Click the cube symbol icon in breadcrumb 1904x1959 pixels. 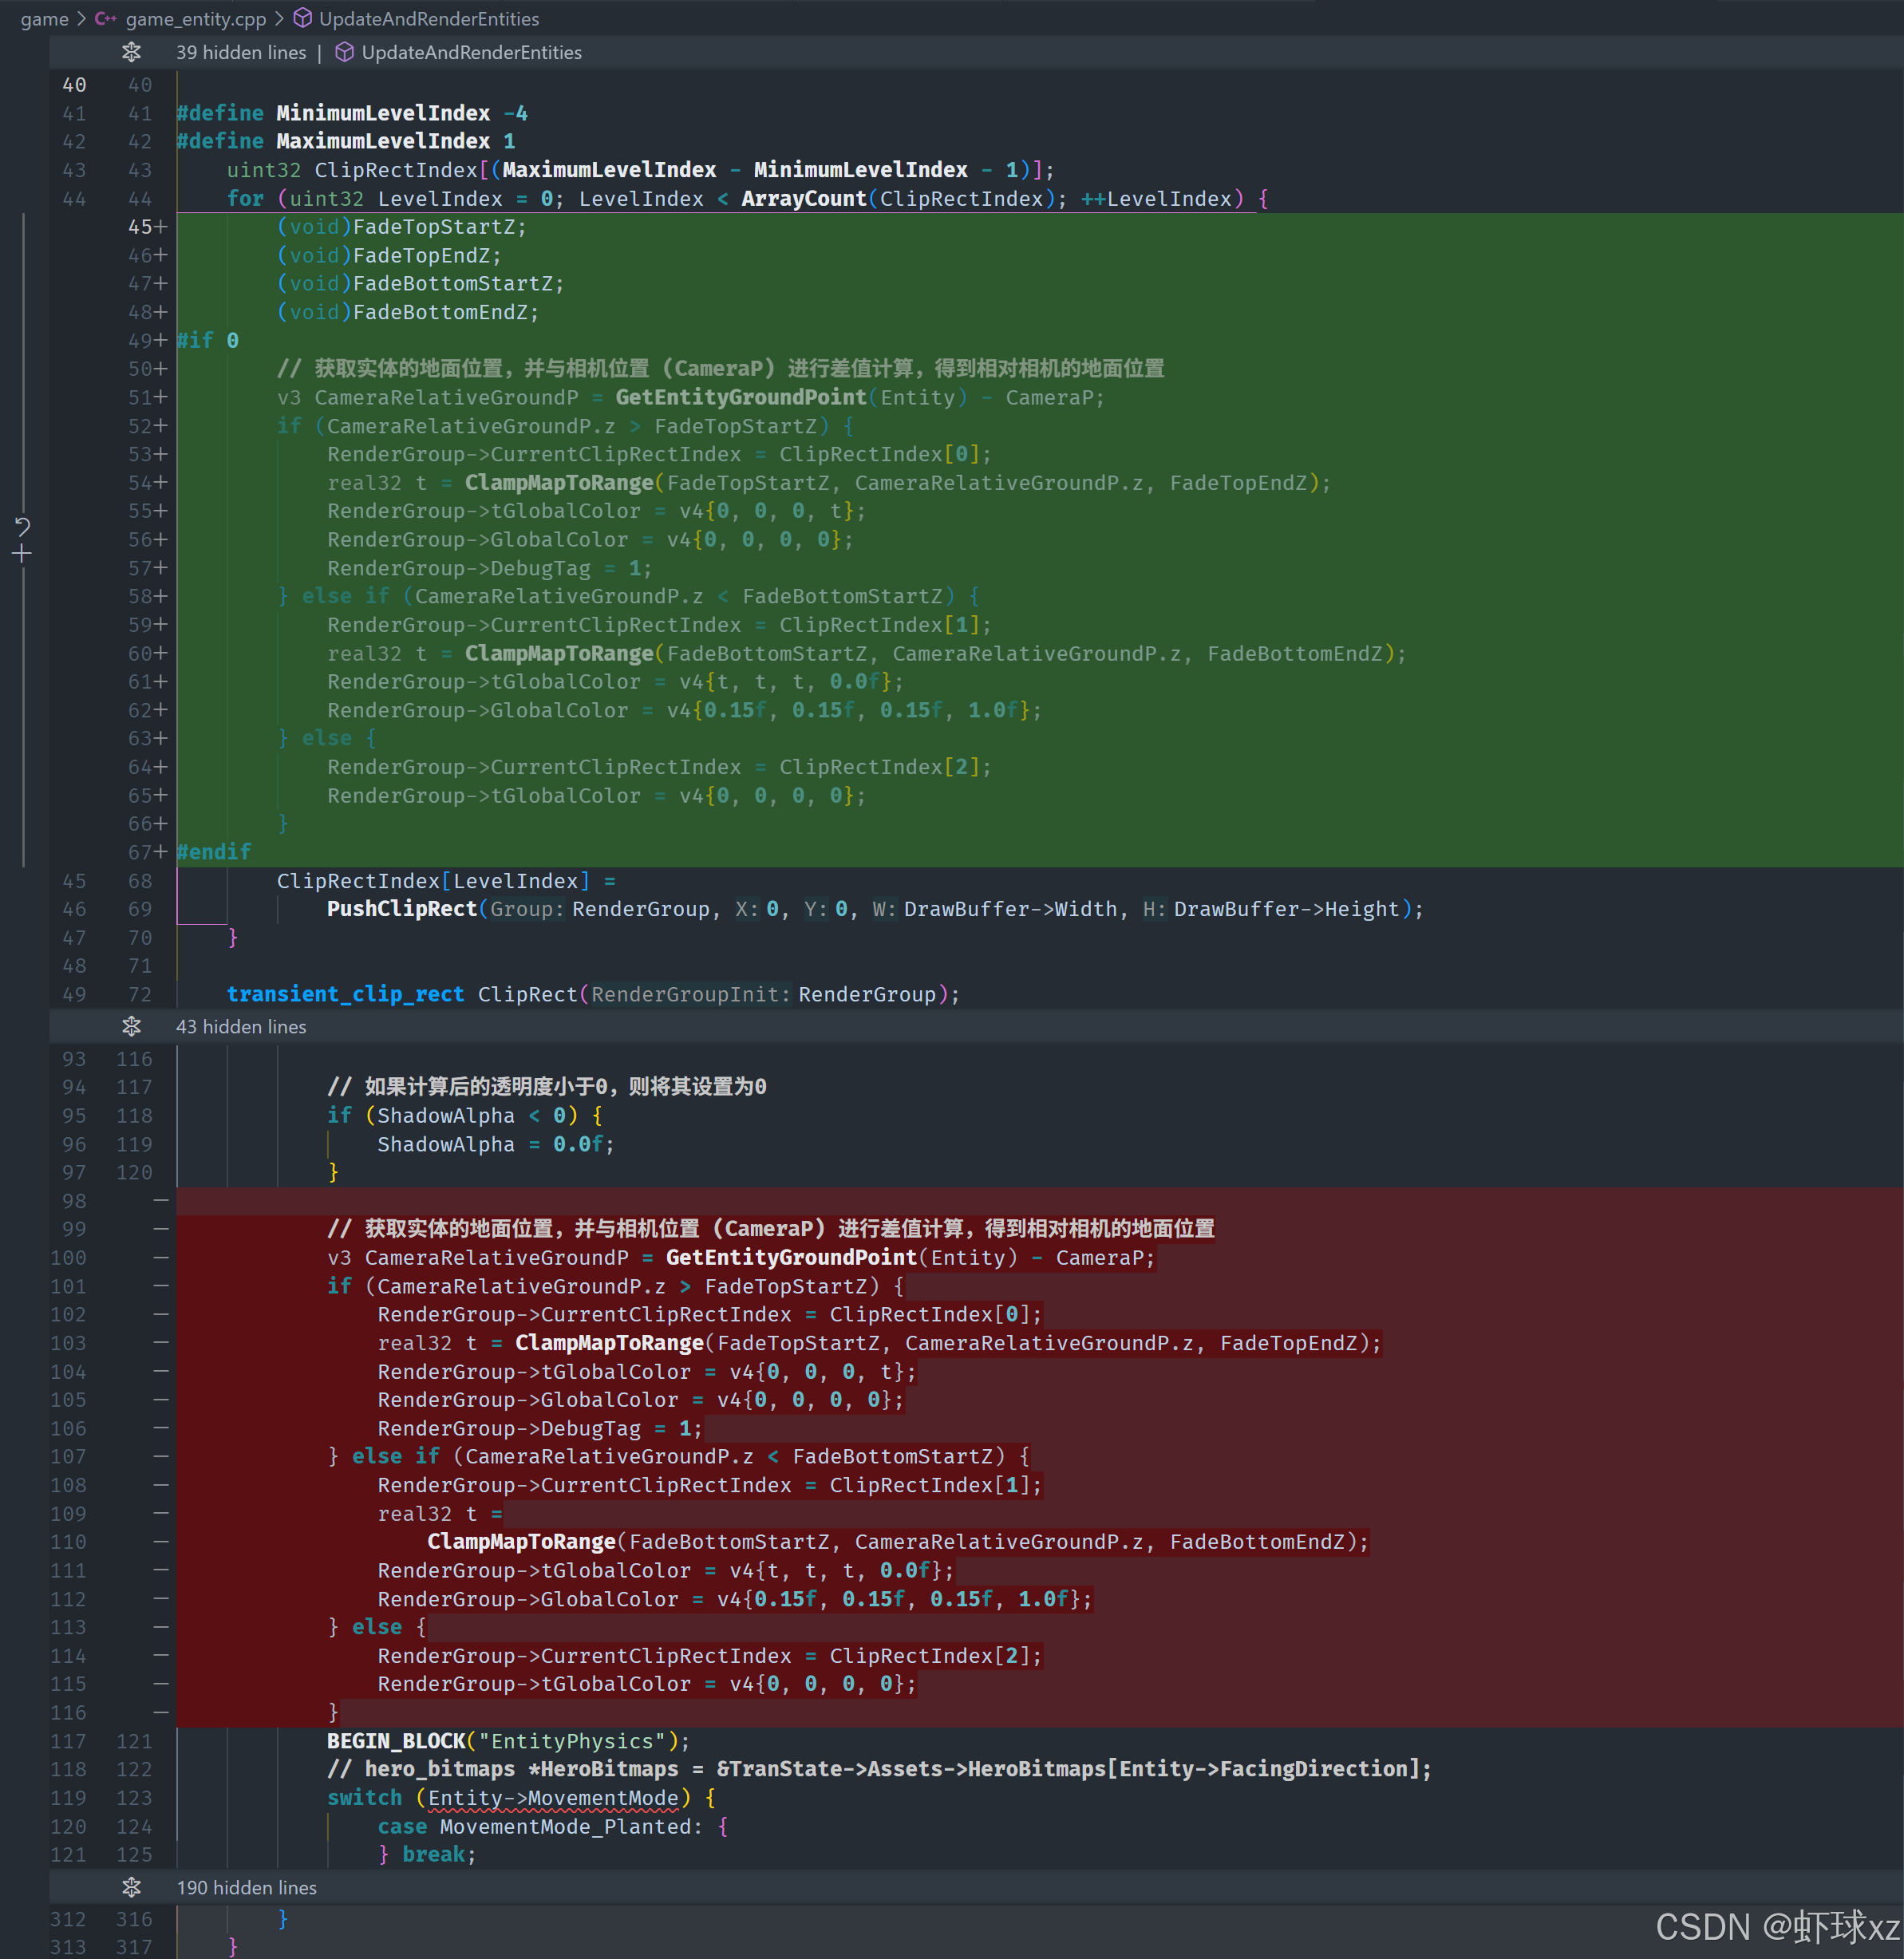(x=302, y=19)
